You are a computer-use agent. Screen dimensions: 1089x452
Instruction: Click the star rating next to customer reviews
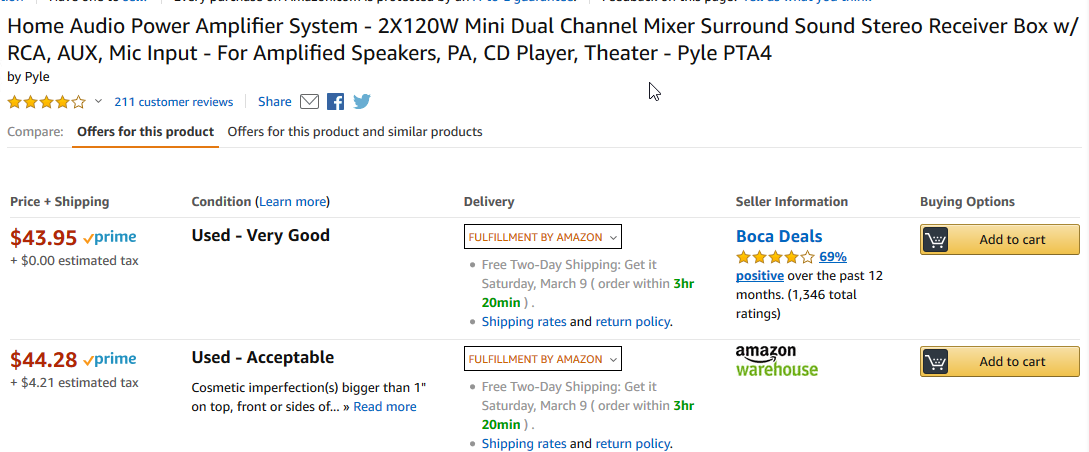[47, 102]
